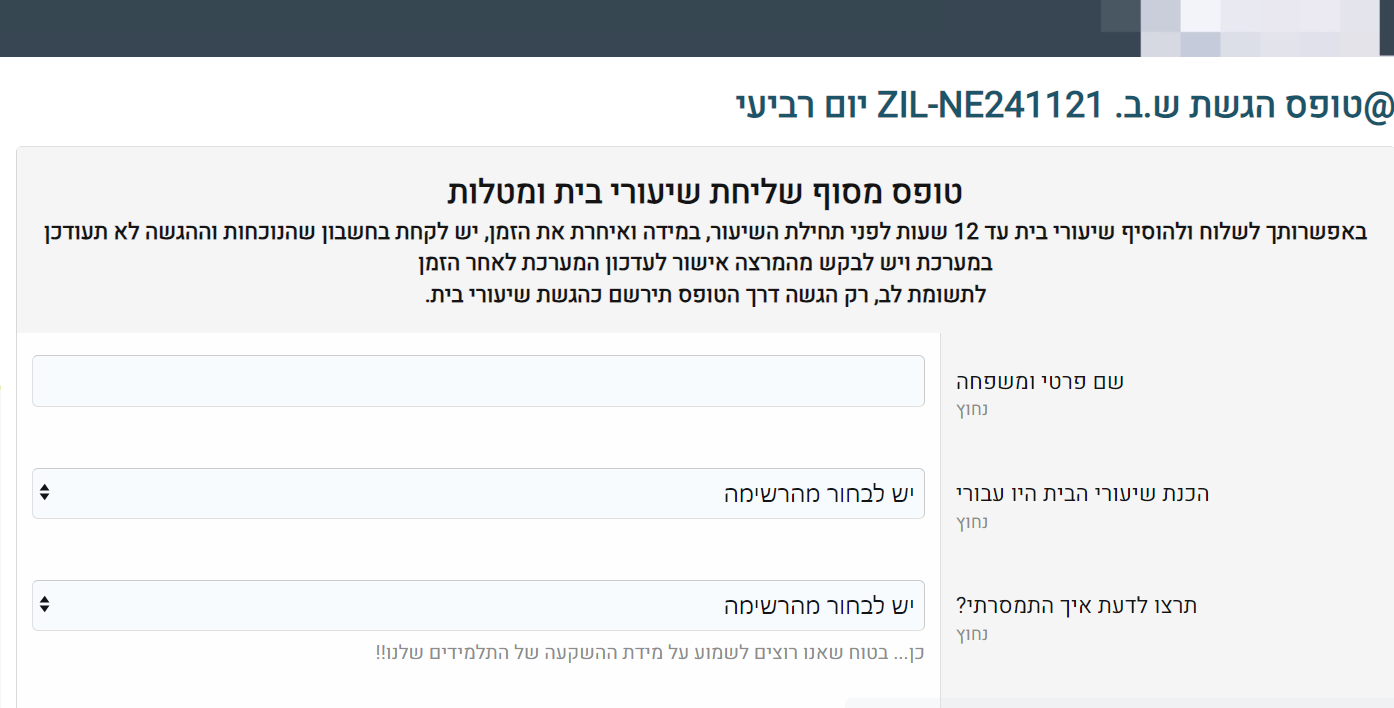The image size is (1394, 708).
Task: Click the instruction line starting with 'באפשרותך לשלוח'
Action: pos(704,233)
